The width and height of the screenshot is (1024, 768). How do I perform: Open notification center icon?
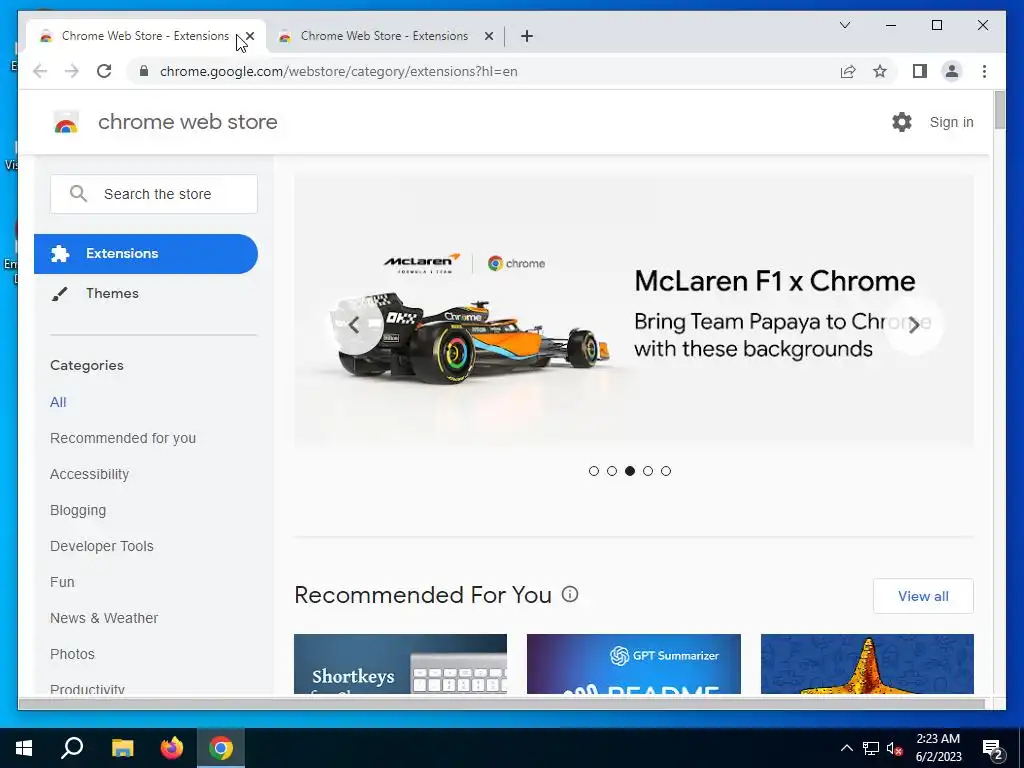click(x=993, y=748)
